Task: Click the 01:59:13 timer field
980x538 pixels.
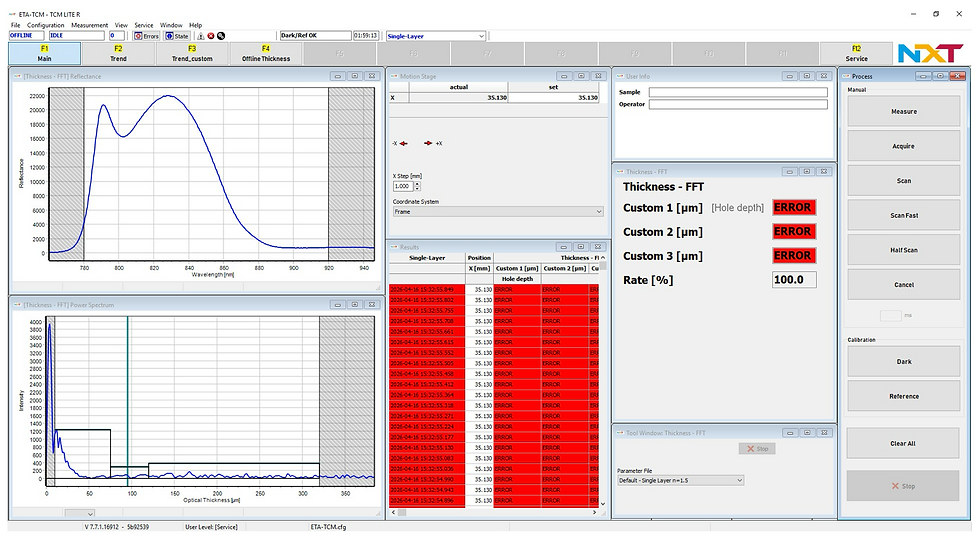Action: click(366, 36)
